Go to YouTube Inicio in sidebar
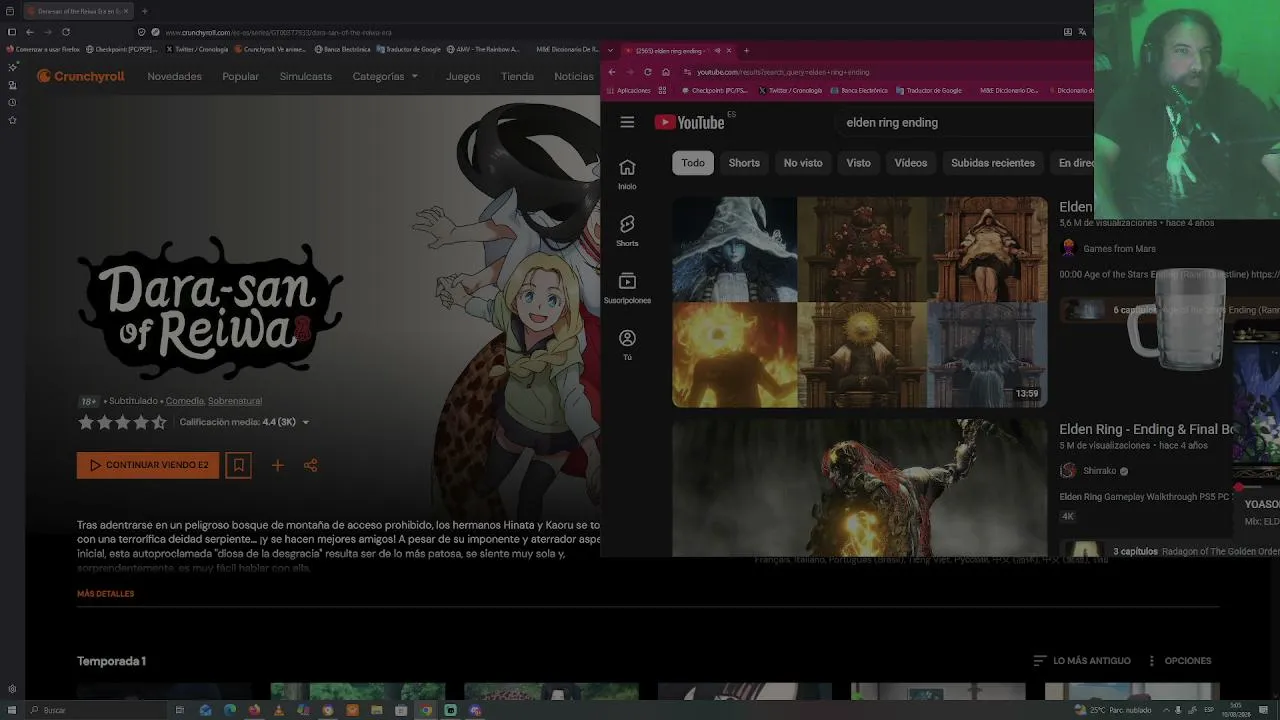The image size is (1280, 720). [627, 174]
